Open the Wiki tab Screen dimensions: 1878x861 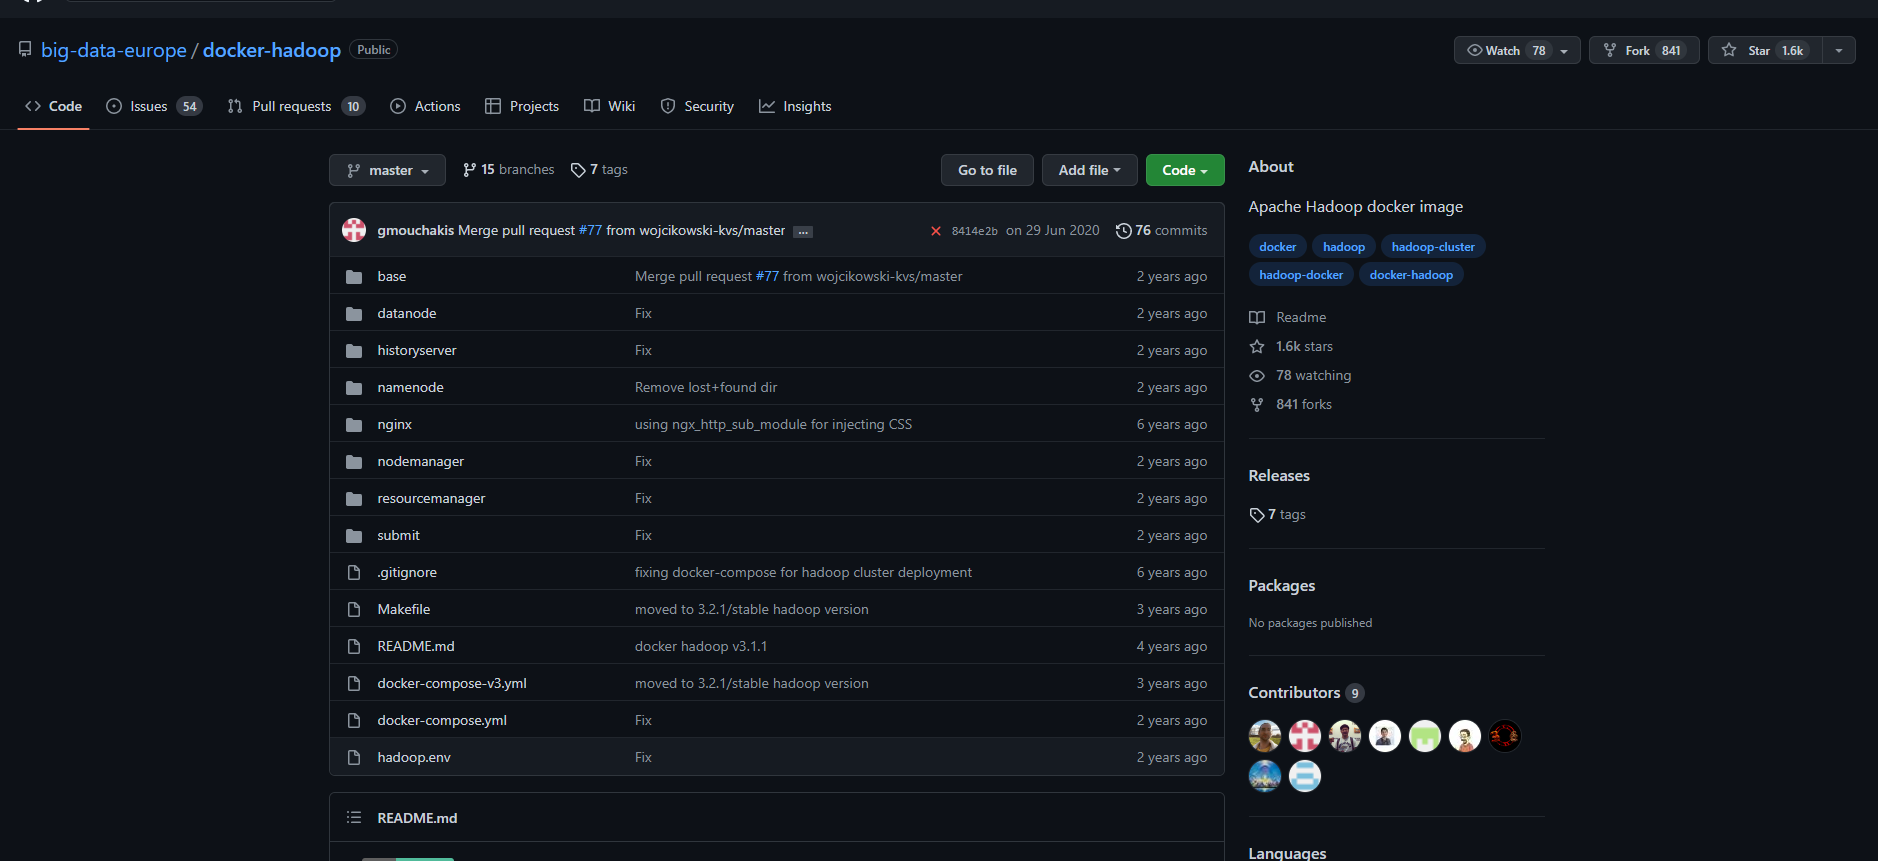610,106
